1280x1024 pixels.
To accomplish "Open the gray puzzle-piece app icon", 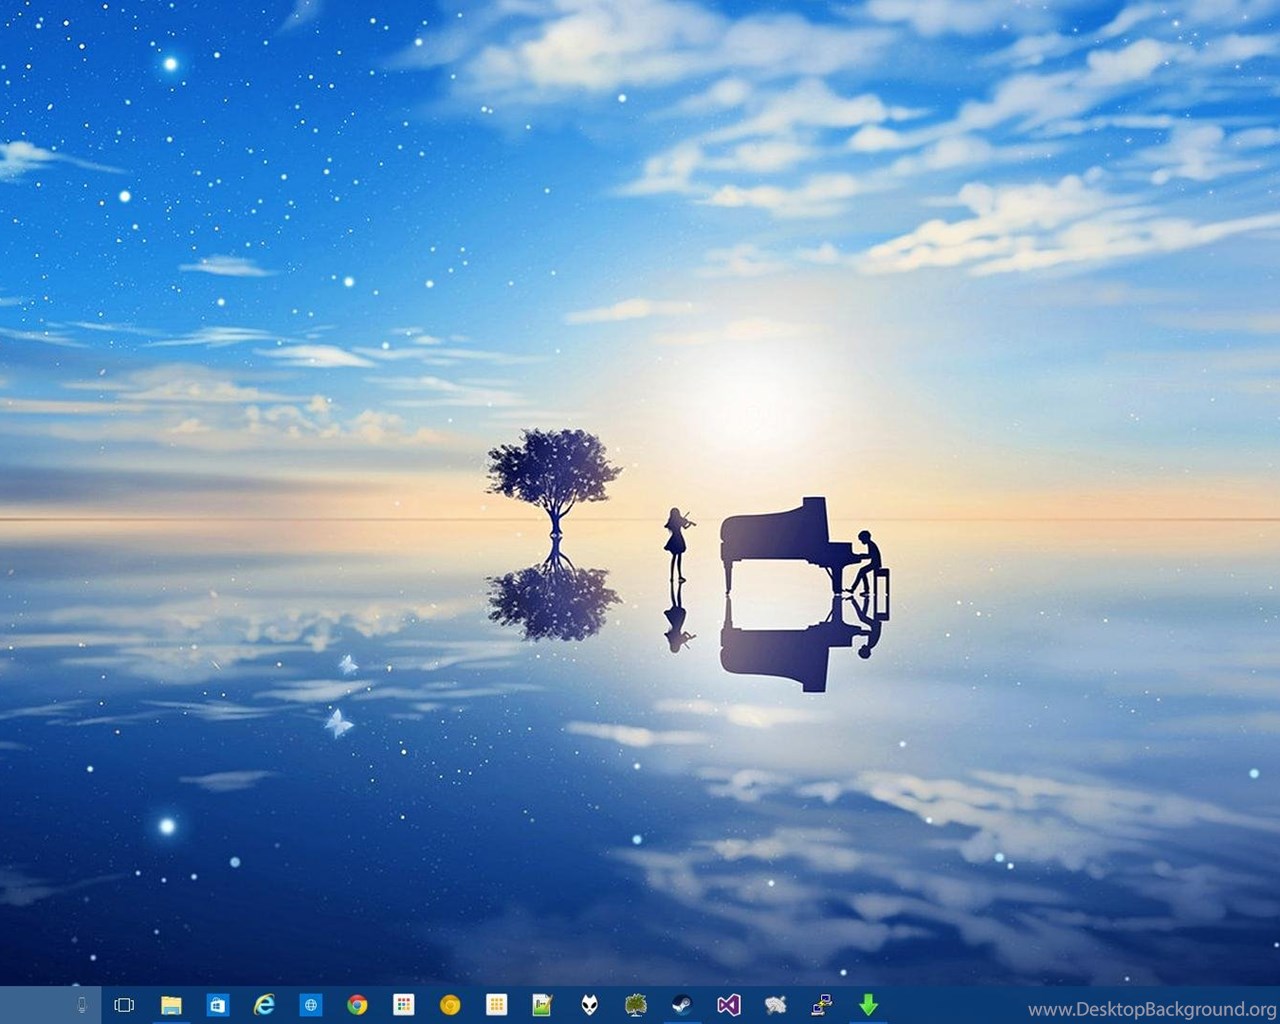I will (x=775, y=1005).
